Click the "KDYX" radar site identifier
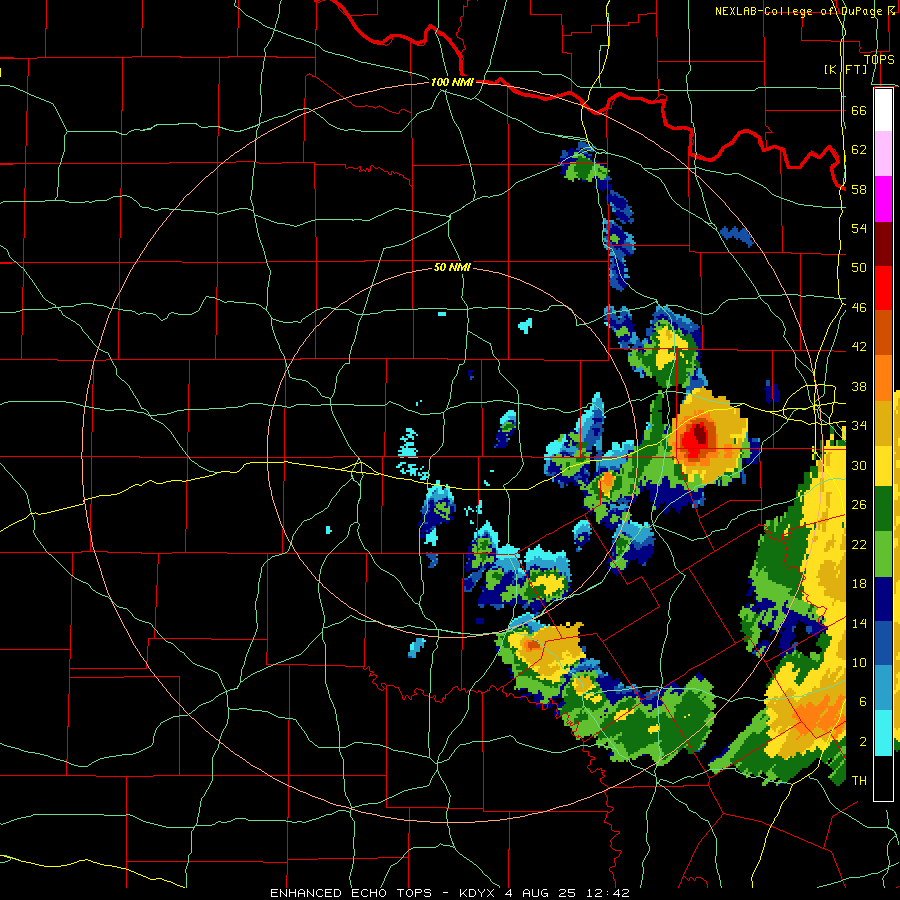The image size is (900, 900). [476, 893]
